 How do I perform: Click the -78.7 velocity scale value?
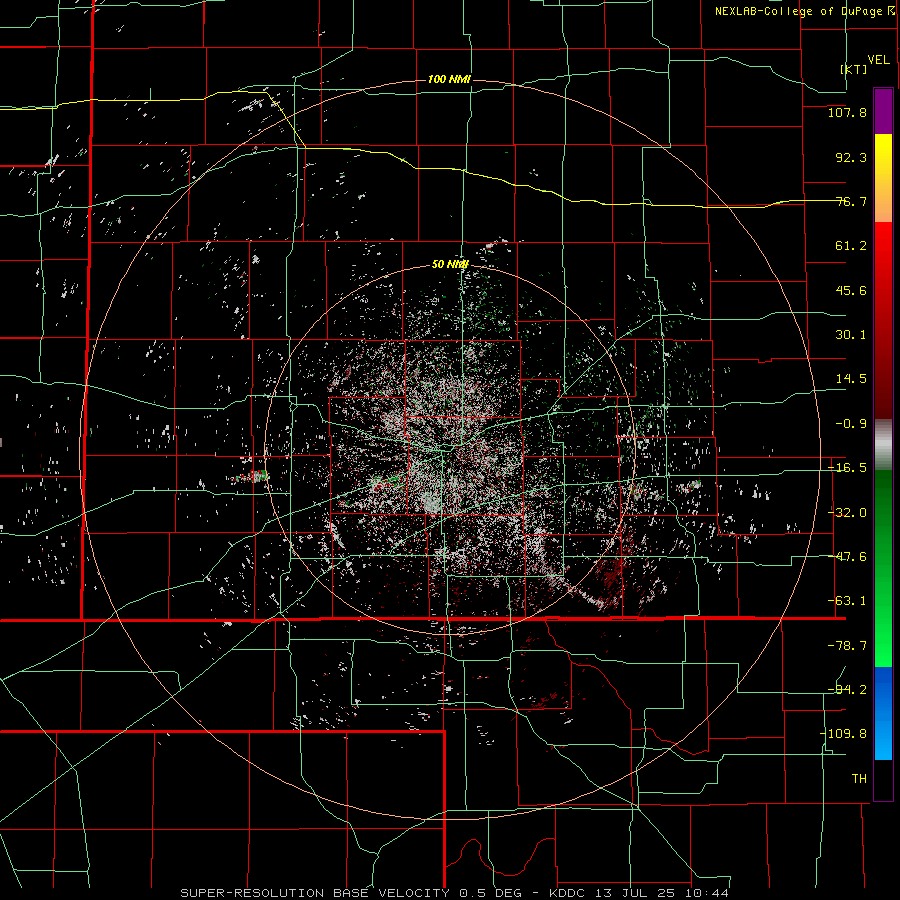tap(847, 646)
